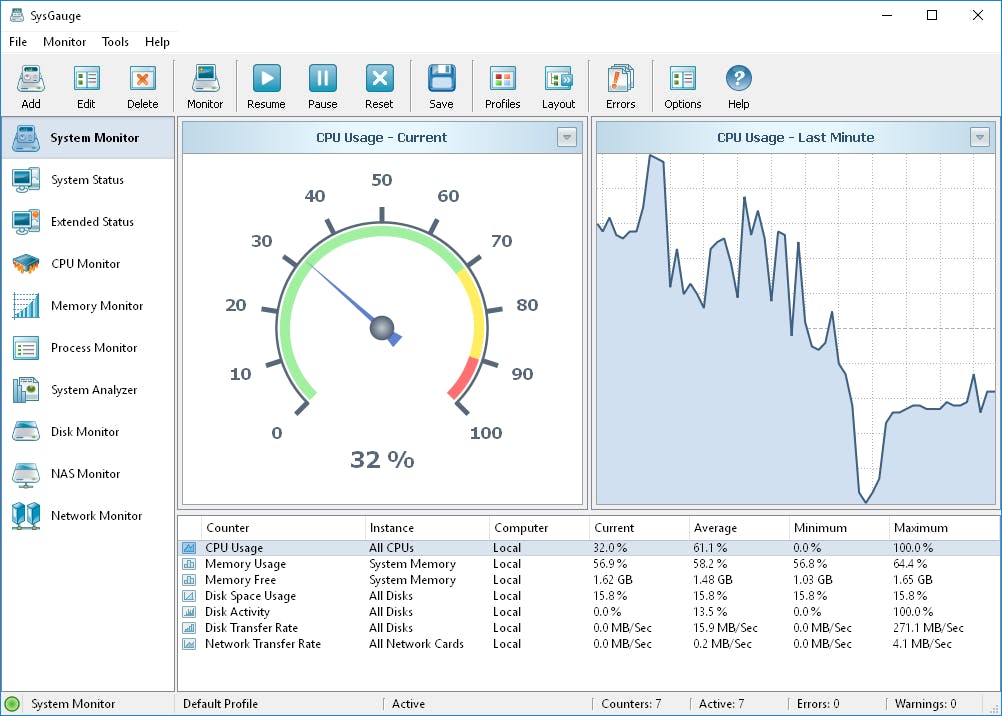Screen dimensions: 1002x716
Task: Click the Delete counter toolbar icon
Action: point(142,86)
